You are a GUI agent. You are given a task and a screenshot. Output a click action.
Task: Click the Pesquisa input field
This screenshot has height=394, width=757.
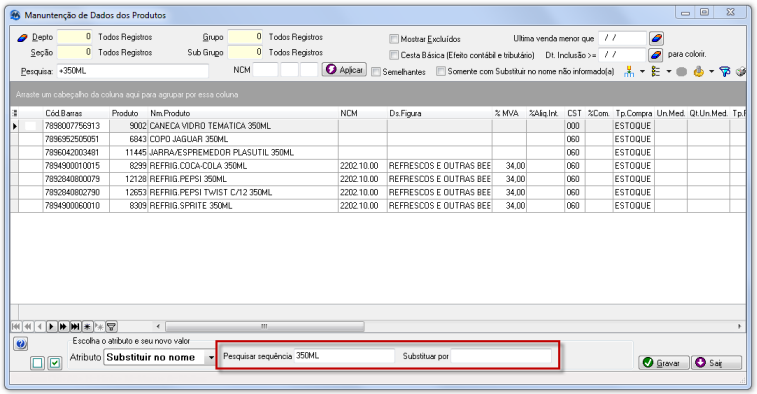[132, 71]
